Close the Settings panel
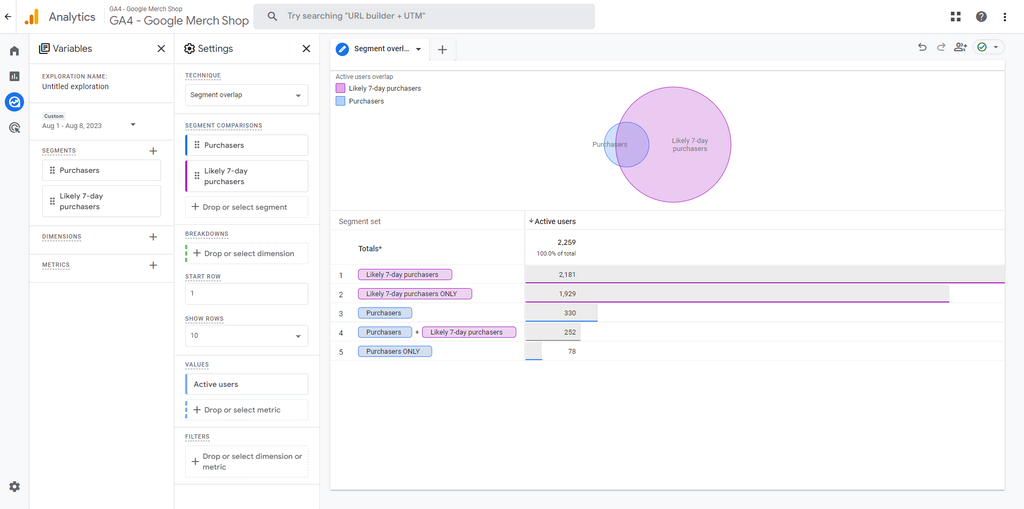Viewport: 1024px width, 509px height. pos(306,48)
